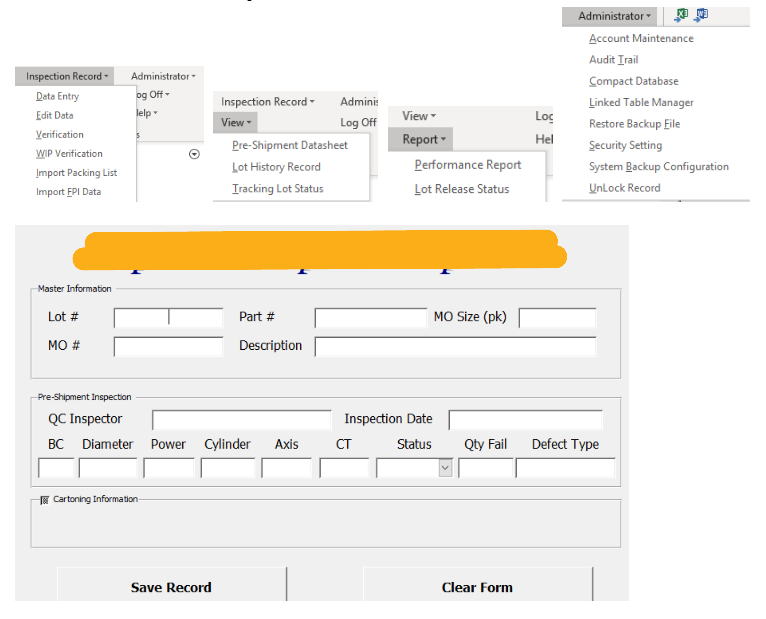The image size is (766, 619).
Task: Open the Performance Report item
Action: [468, 165]
